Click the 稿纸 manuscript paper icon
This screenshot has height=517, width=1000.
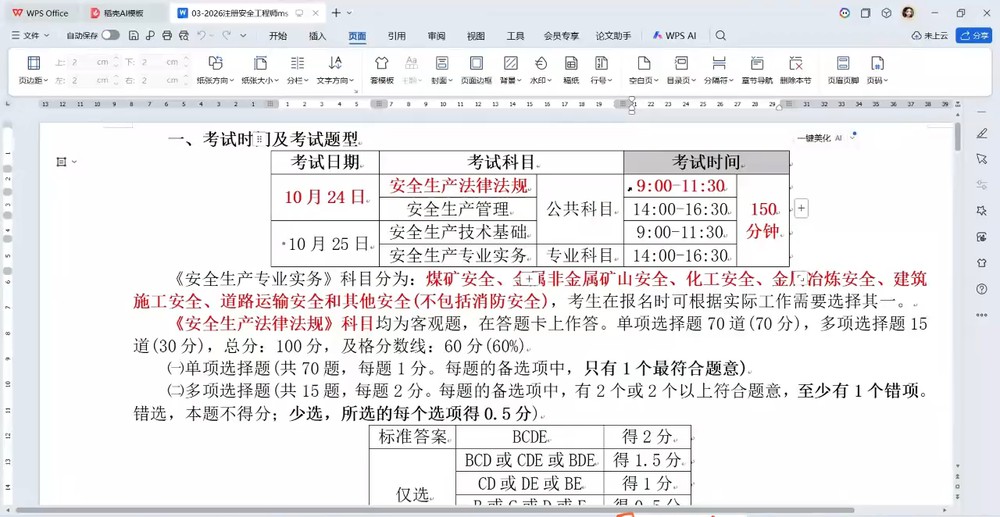point(571,69)
